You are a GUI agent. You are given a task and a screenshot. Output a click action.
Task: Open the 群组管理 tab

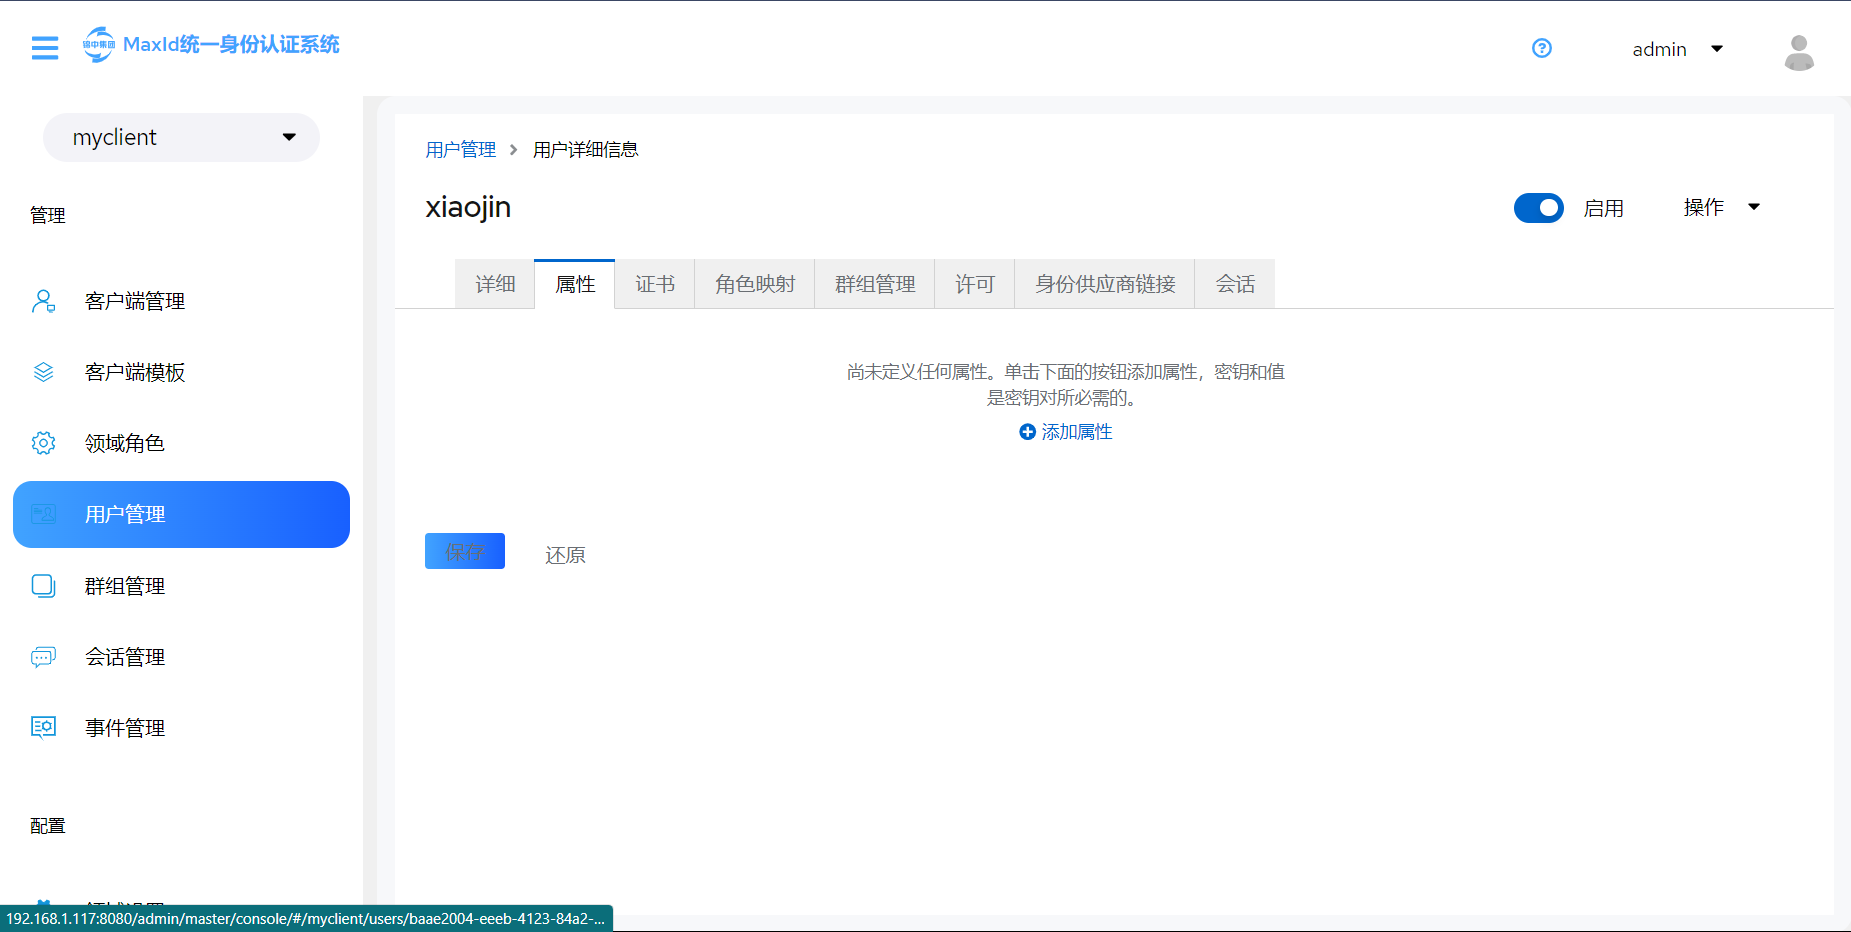tap(875, 284)
